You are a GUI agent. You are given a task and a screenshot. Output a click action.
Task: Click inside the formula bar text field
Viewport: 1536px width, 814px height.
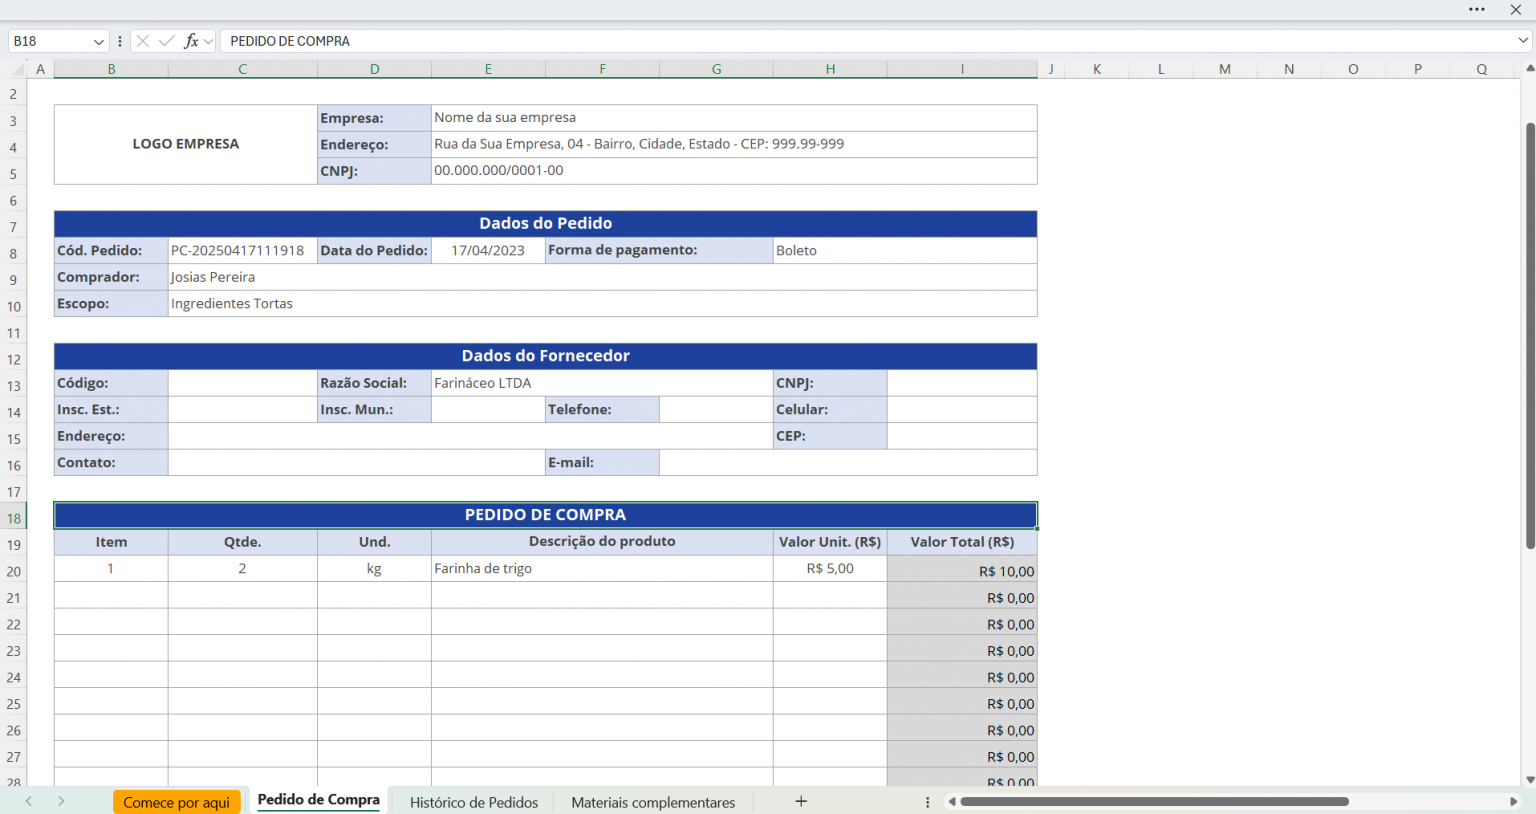pyautogui.click(x=860, y=41)
